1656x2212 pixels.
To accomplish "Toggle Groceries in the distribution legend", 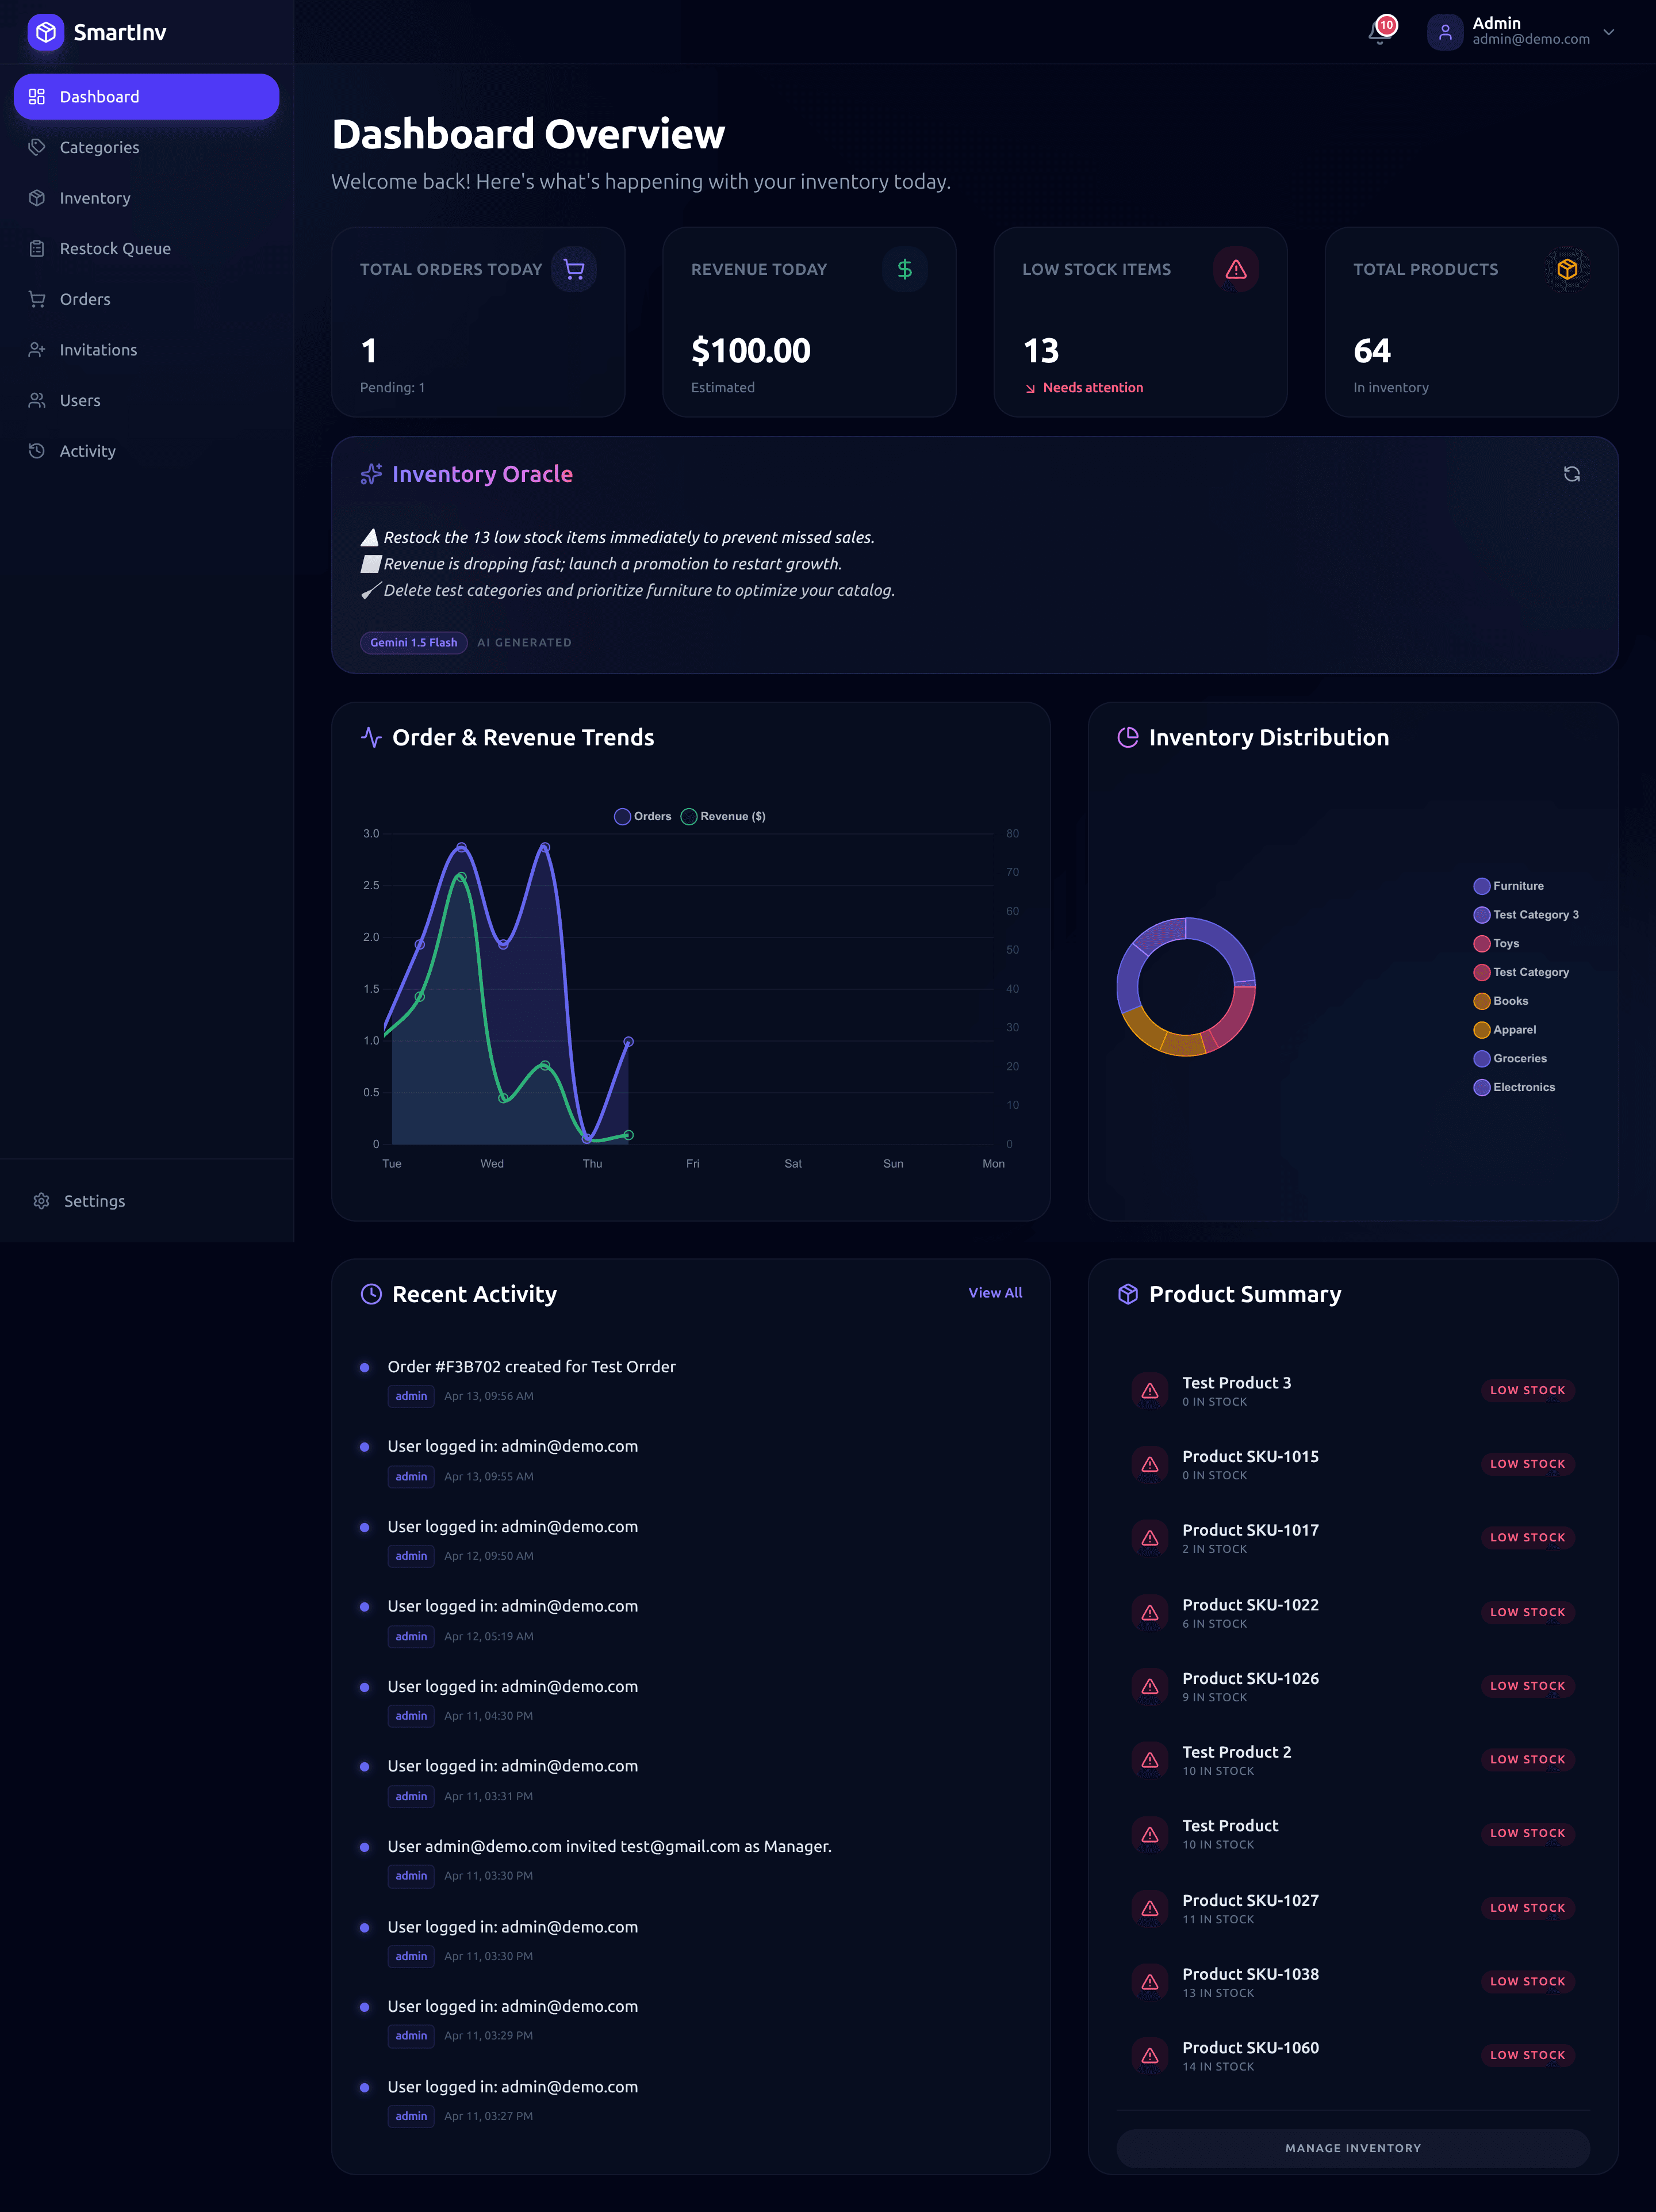I will coord(1510,1059).
